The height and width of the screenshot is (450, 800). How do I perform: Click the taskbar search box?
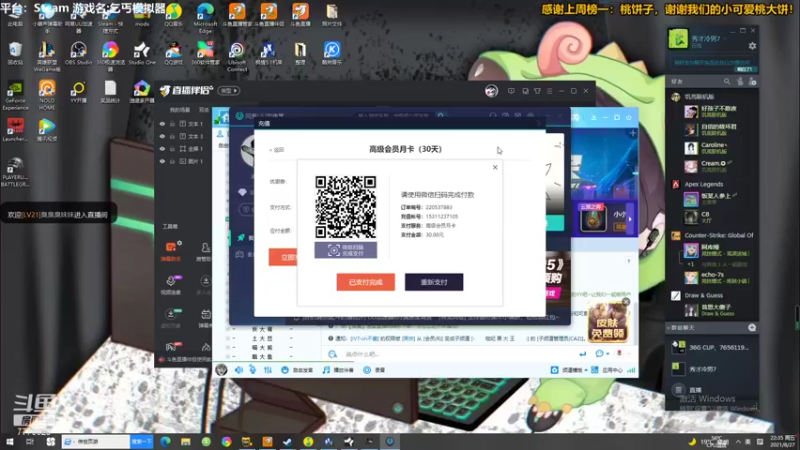(95, 441)
